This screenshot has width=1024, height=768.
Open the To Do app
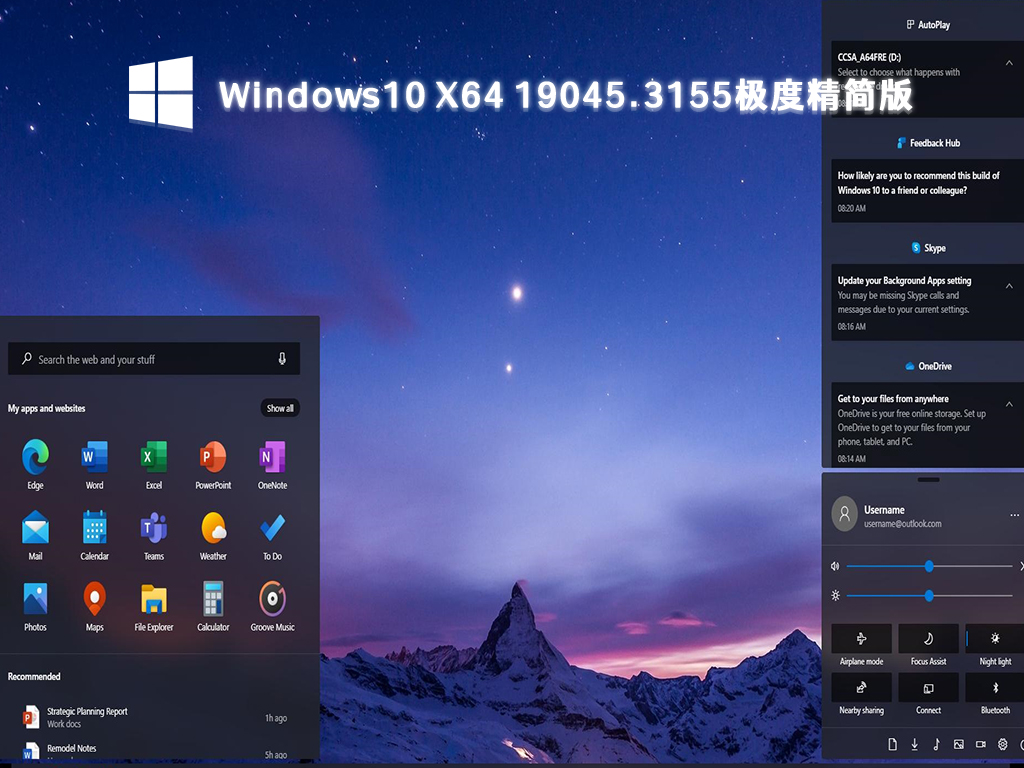272,535
